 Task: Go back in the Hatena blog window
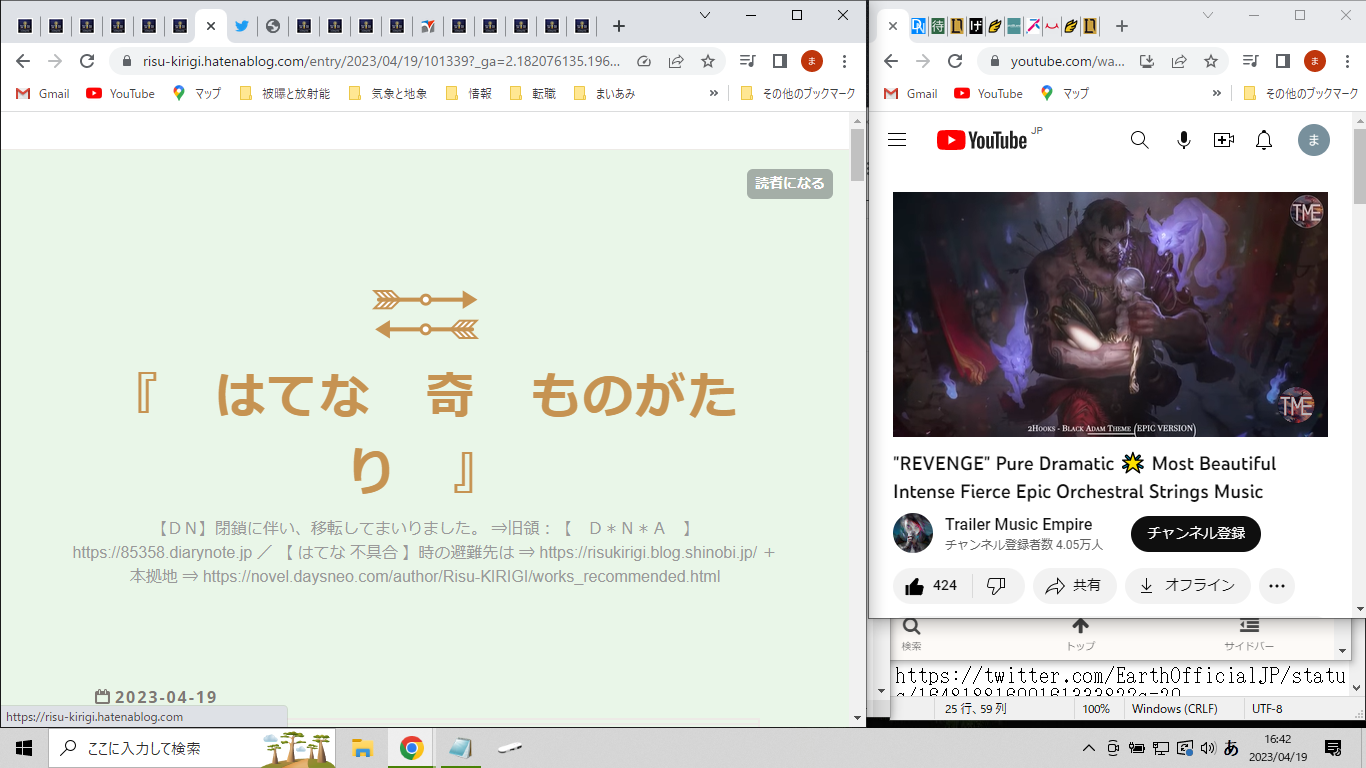(23, 61)
